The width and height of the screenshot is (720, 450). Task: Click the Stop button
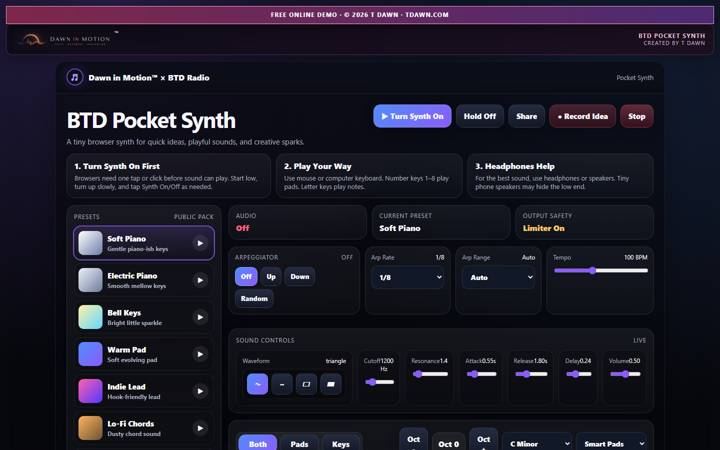(x=636, y=116)
